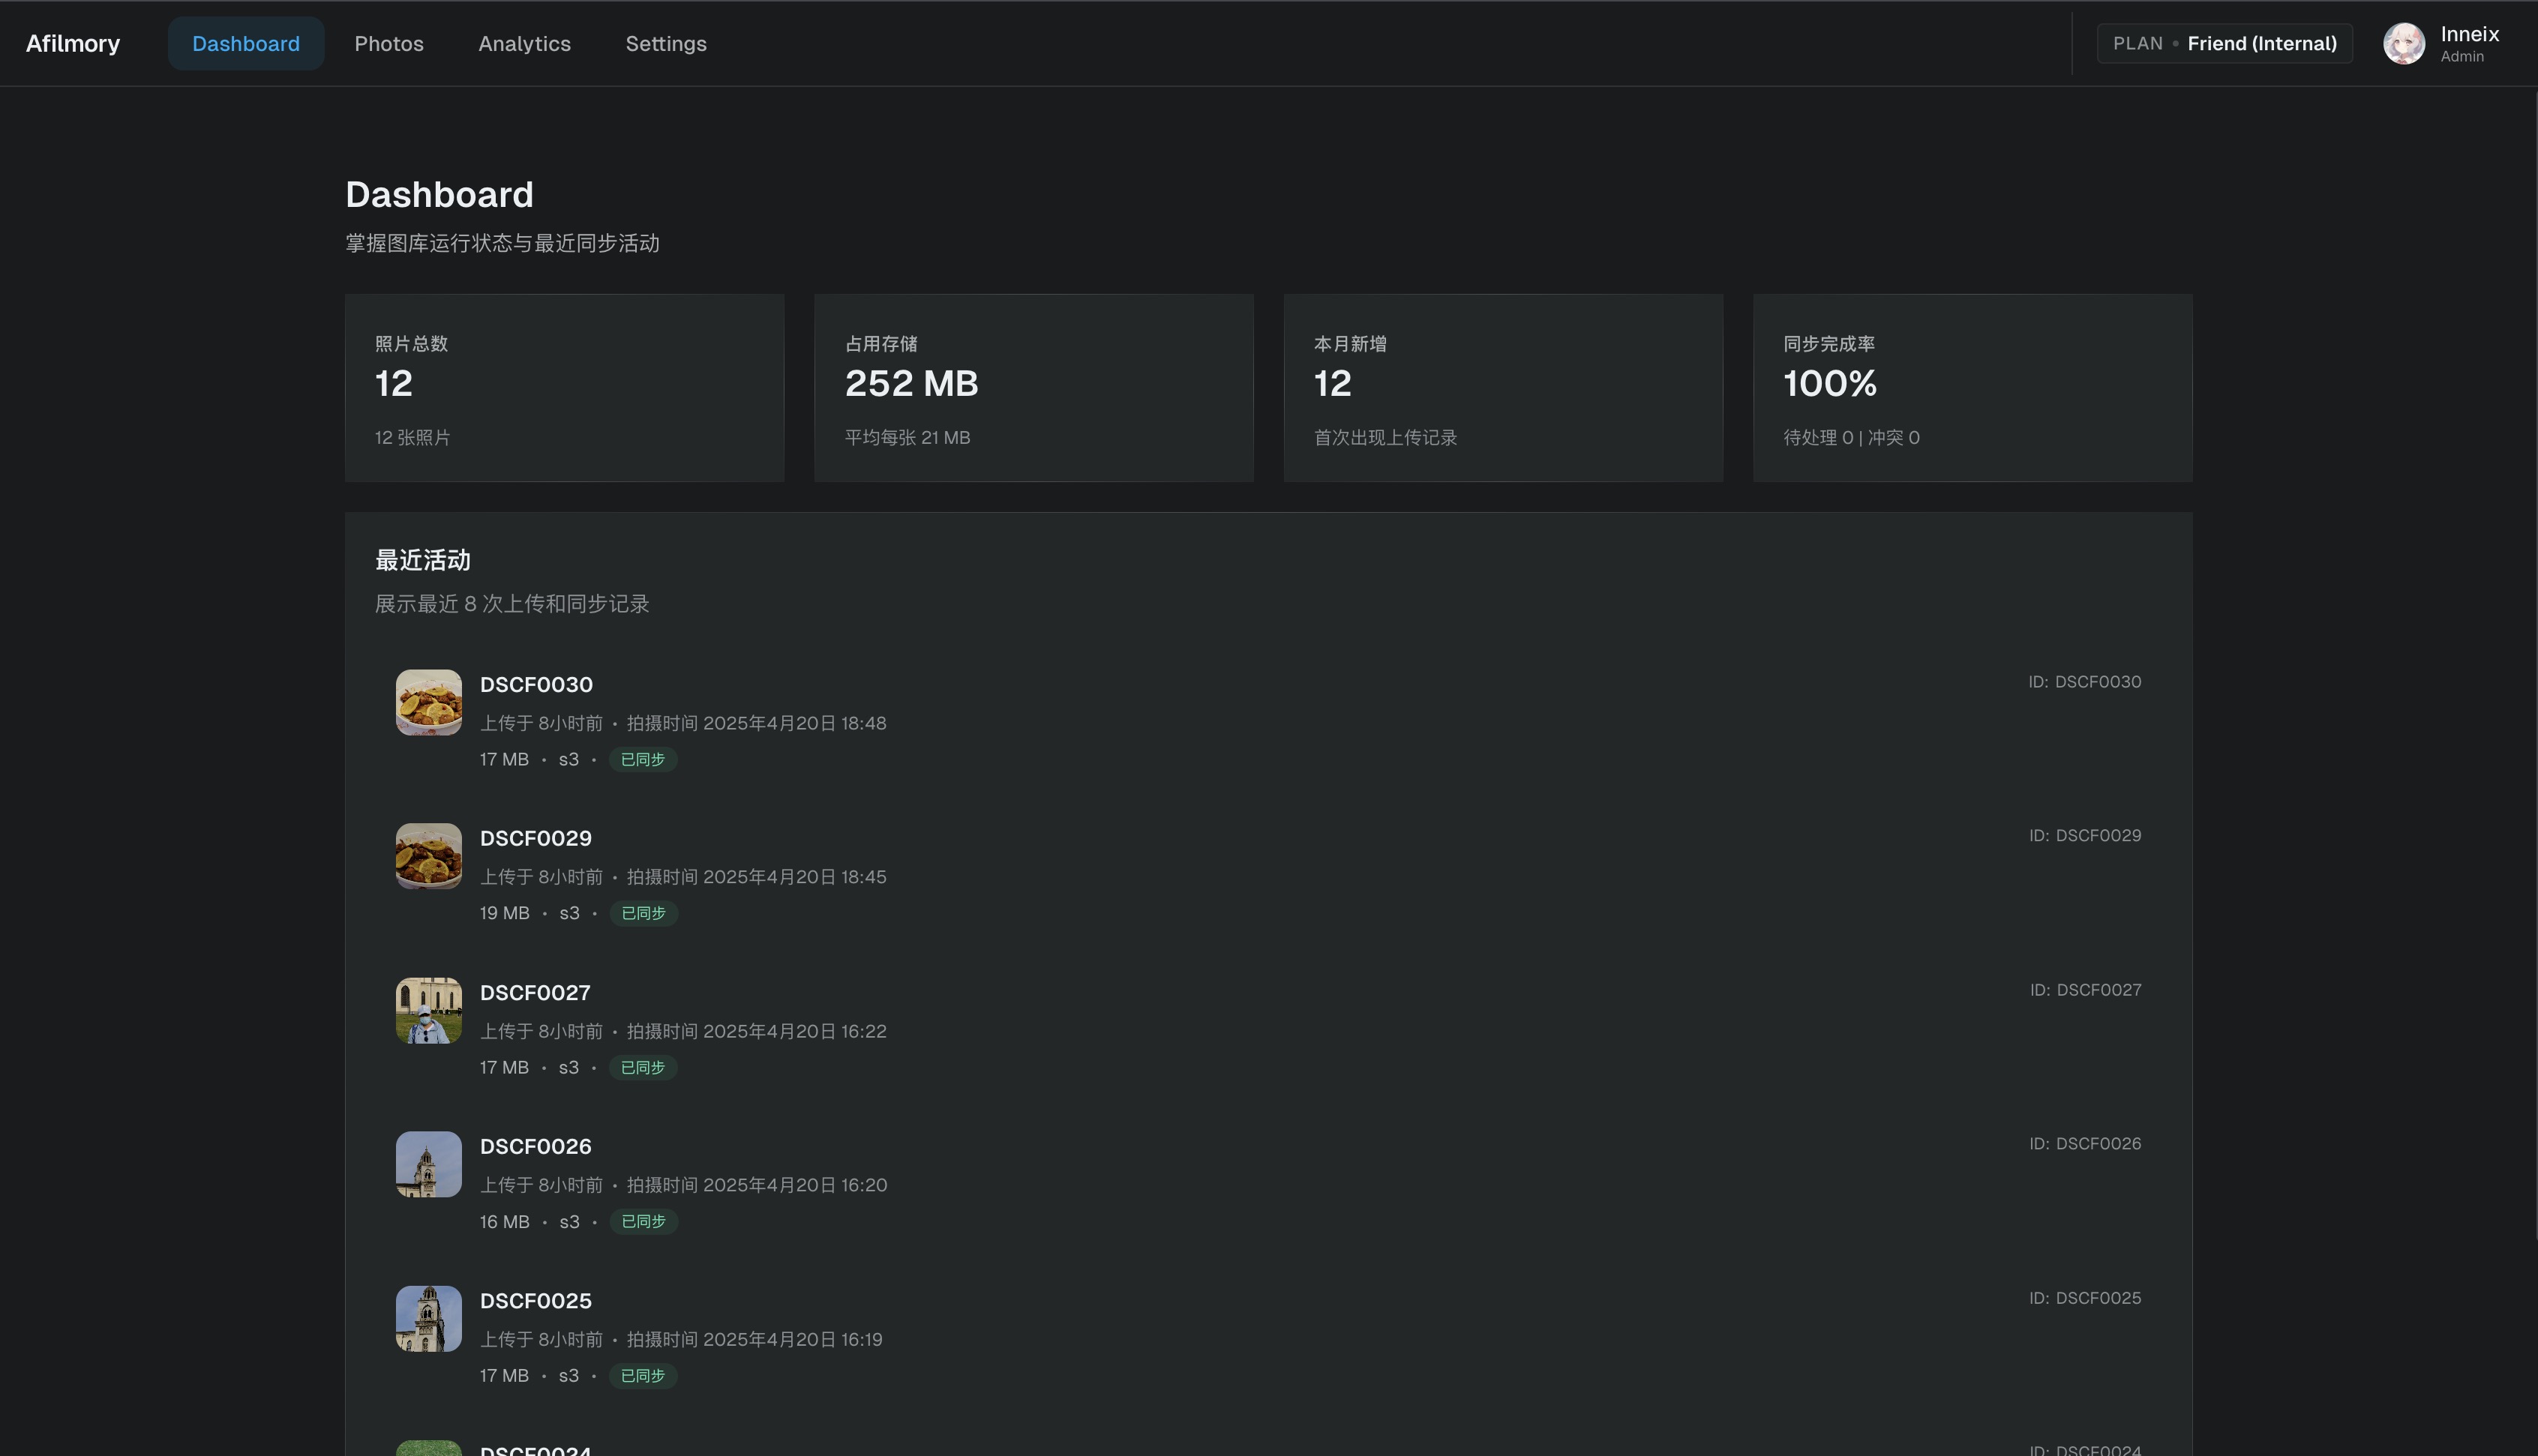2538x1456 pixels.
Task: Click the 占用存储 252 MB card
Action: 1033,388
